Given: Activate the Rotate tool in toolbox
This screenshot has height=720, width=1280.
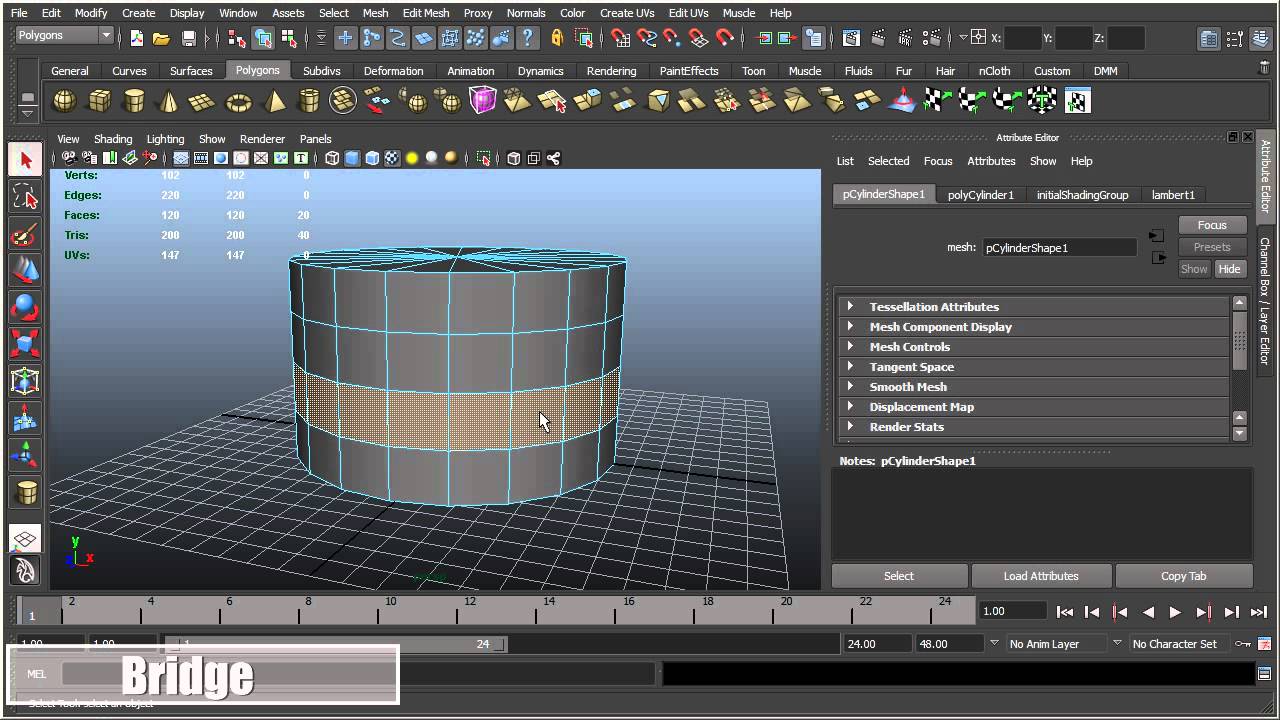Looking at the screenshot, I should [x=25, y=307].
